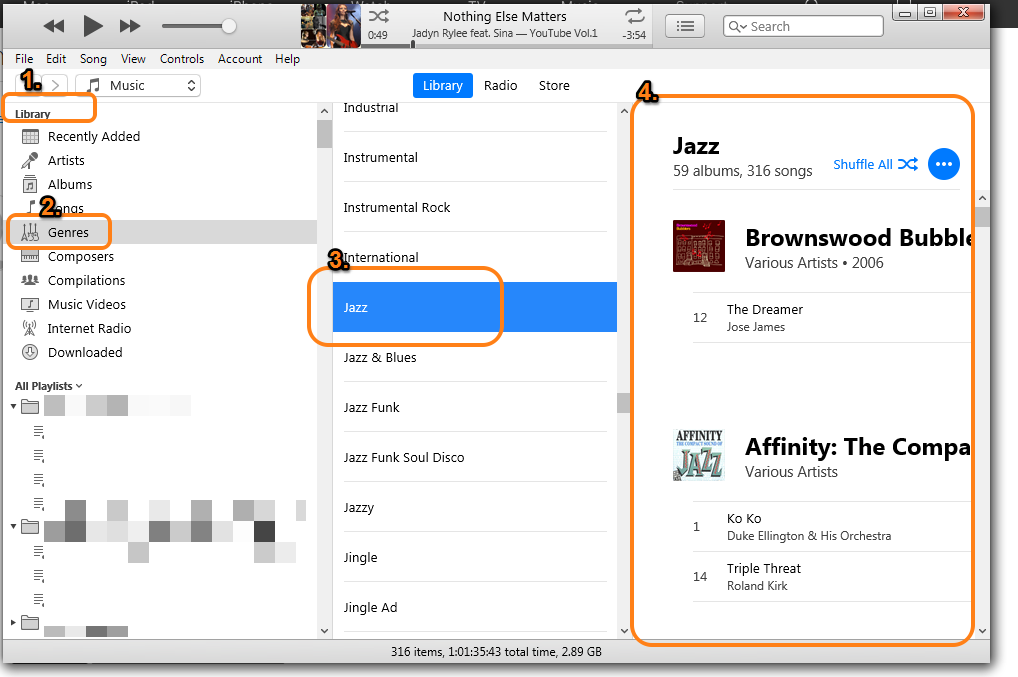The image size is (1018, 677).
Task: Switch to the Store tab
Action: tap(554, 85)
